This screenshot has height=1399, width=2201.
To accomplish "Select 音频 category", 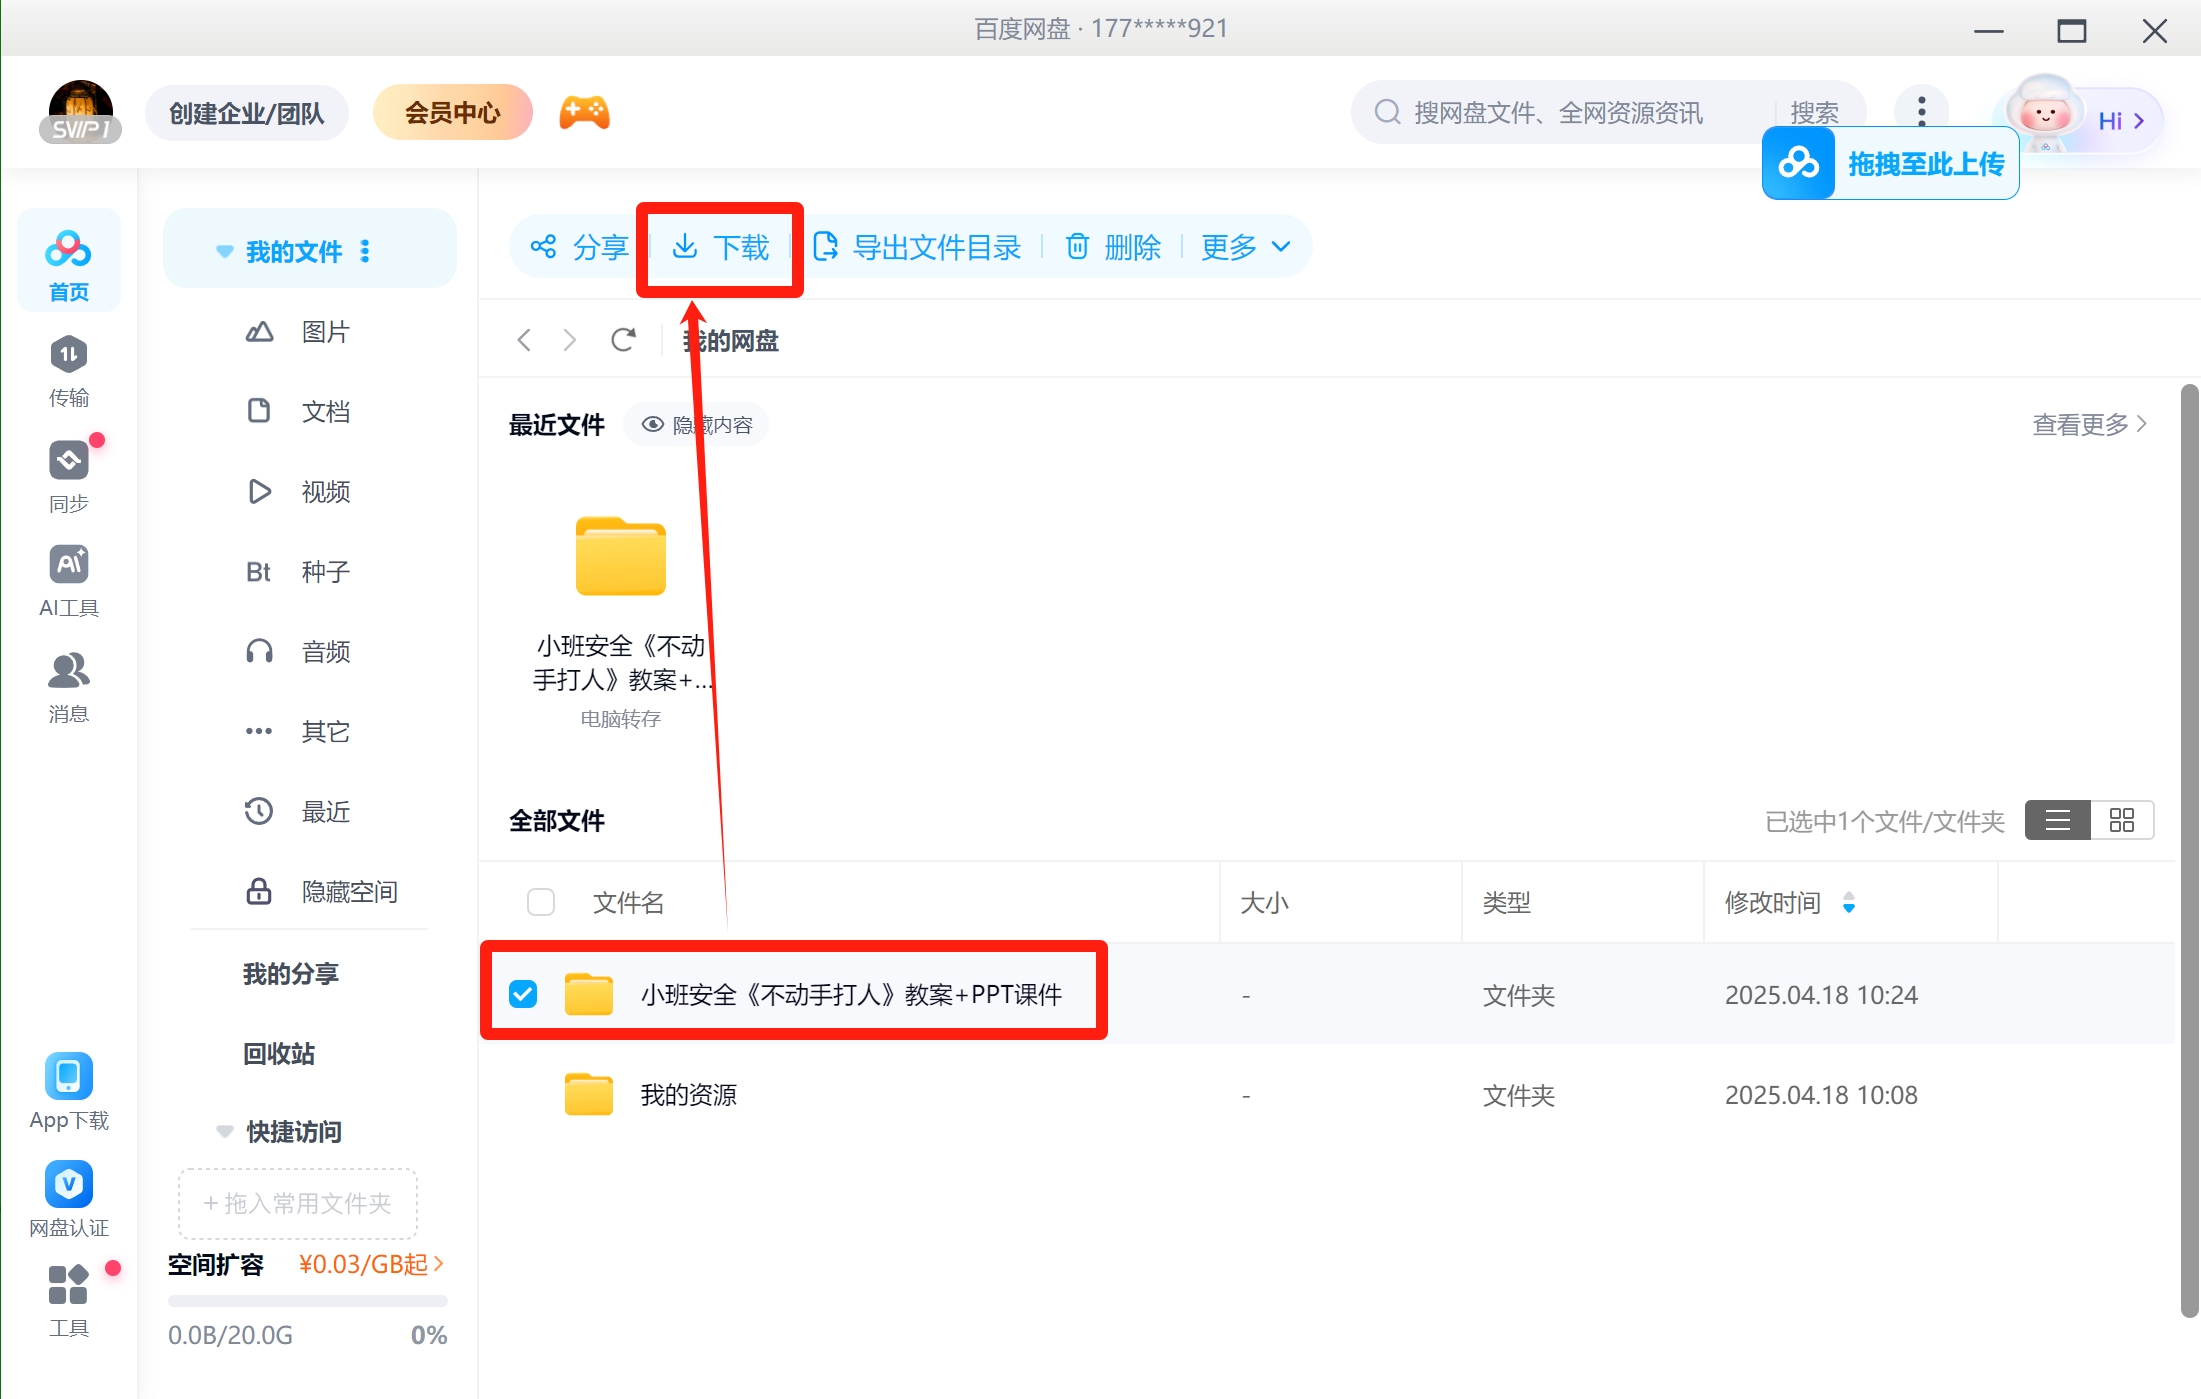I will tap(300, 652).
